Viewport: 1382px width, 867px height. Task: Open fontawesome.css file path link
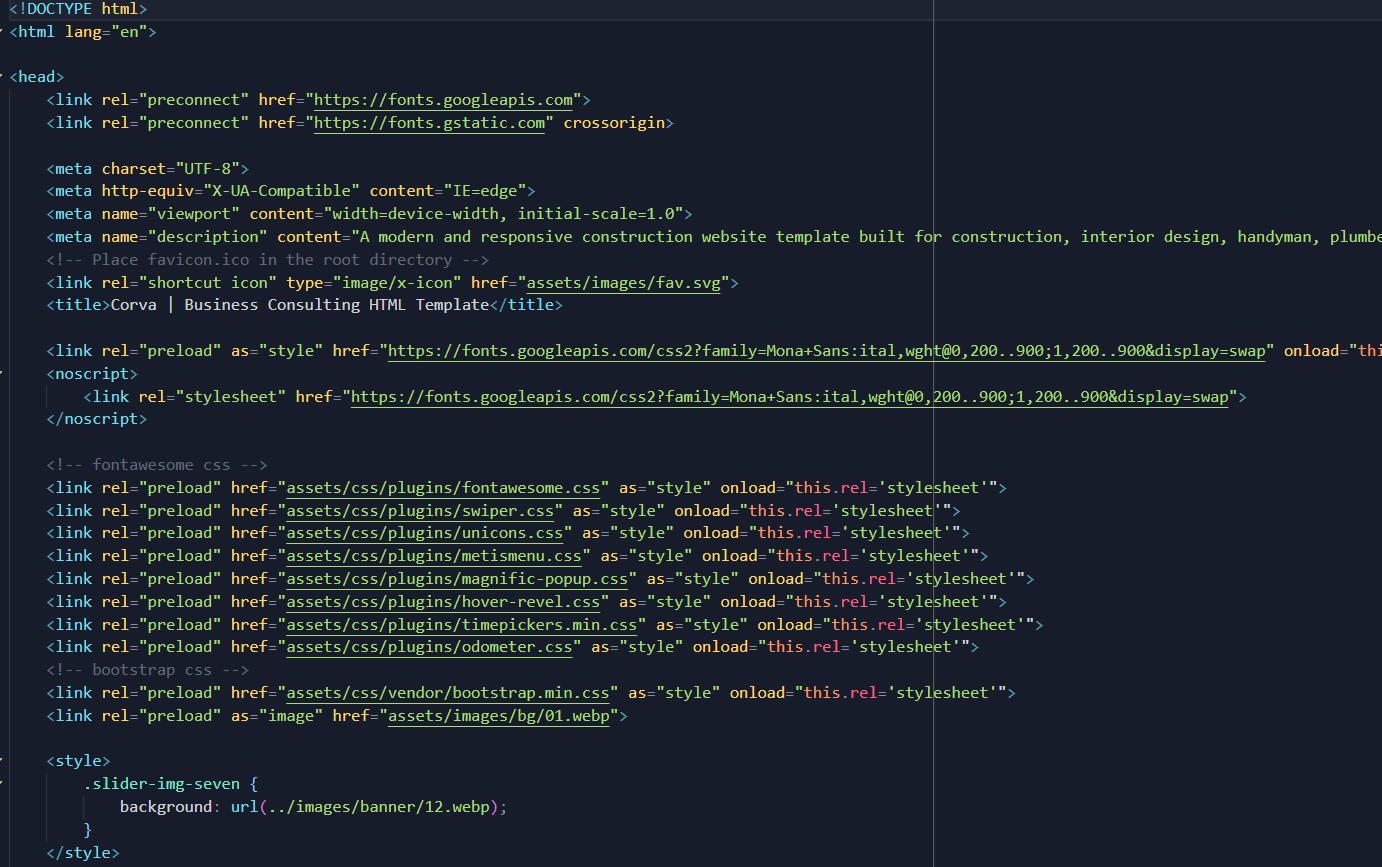tap(444, 488)
